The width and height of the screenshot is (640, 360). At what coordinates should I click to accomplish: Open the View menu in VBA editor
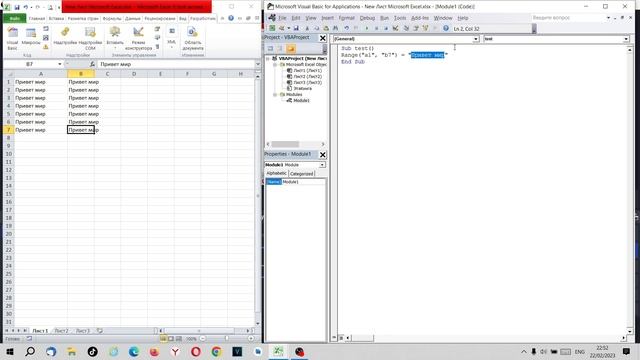(x=311, y=18)
